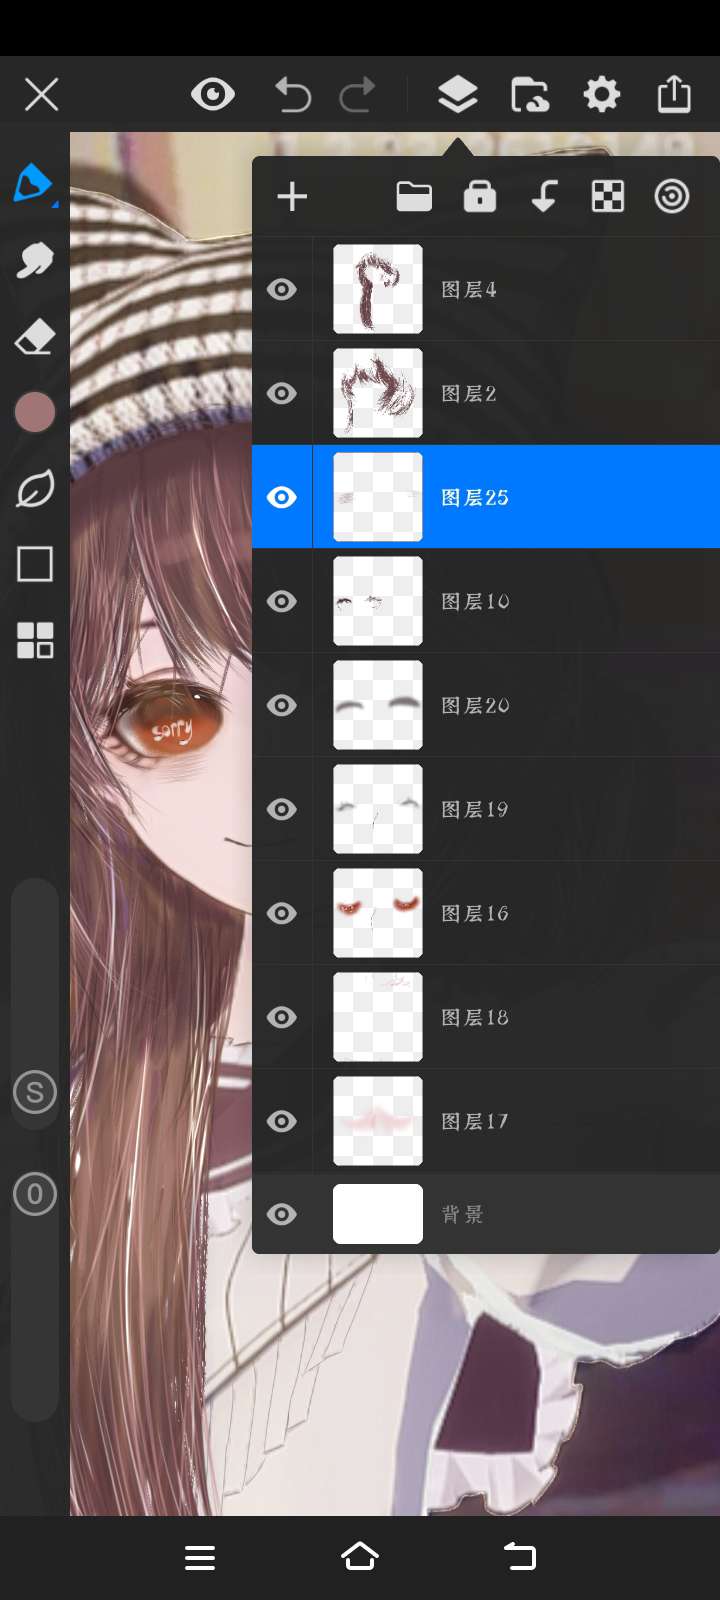
Task: Open the current color swatch
Action: pyautogui.click(x=35, y=412)
